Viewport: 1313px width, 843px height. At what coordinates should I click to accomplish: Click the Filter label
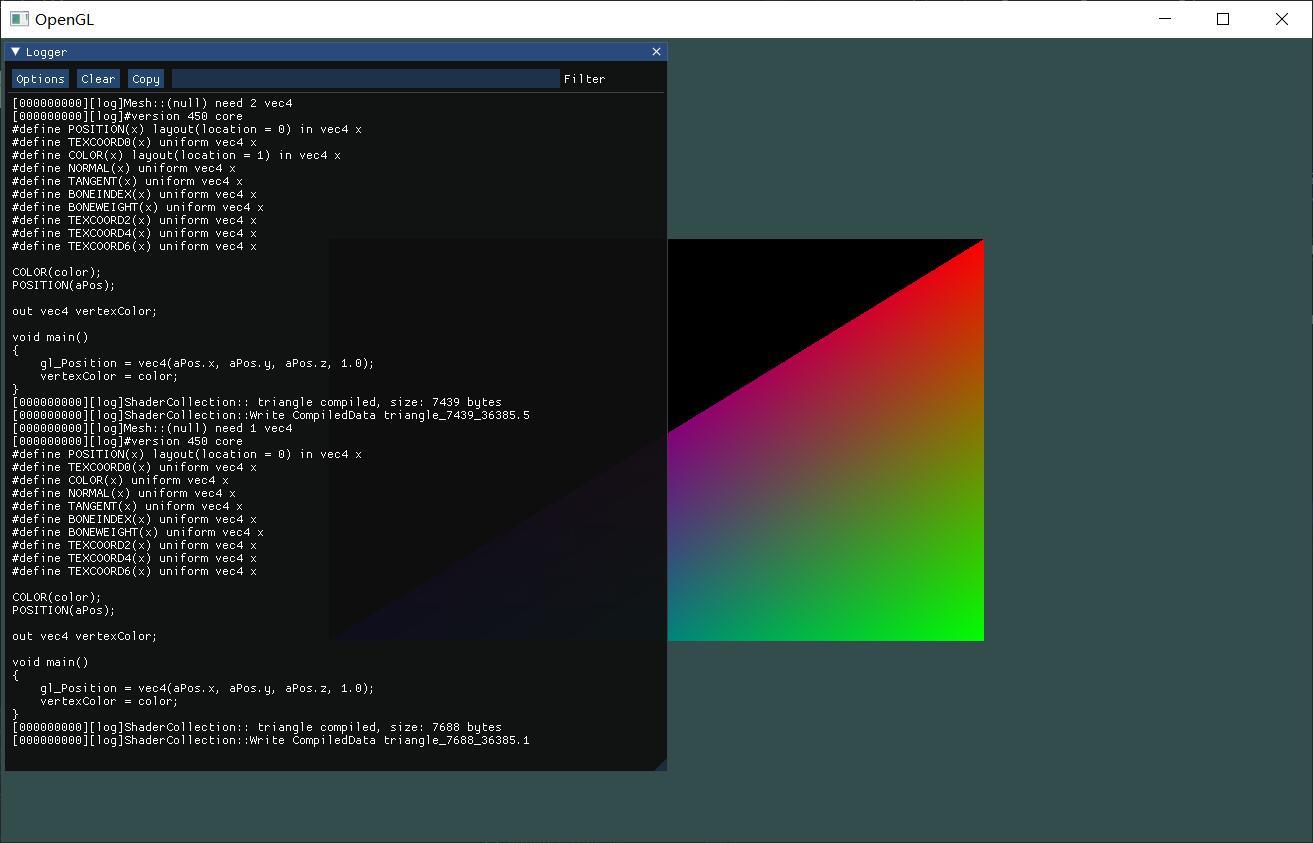point(584,79)
